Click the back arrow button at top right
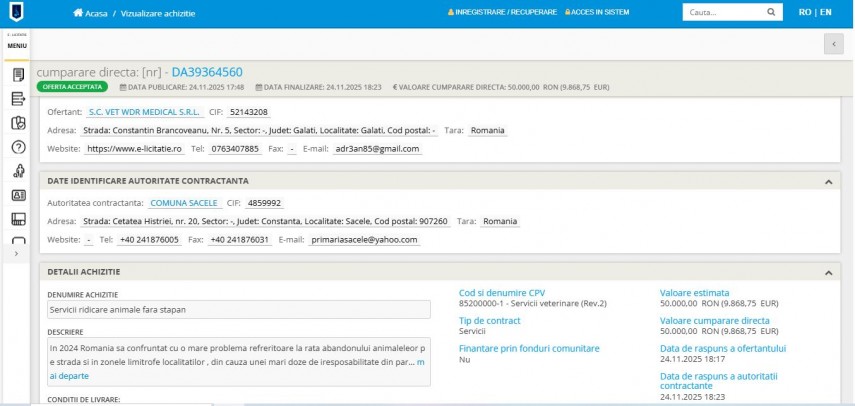The image size is (855, 406). pos(833,44)
